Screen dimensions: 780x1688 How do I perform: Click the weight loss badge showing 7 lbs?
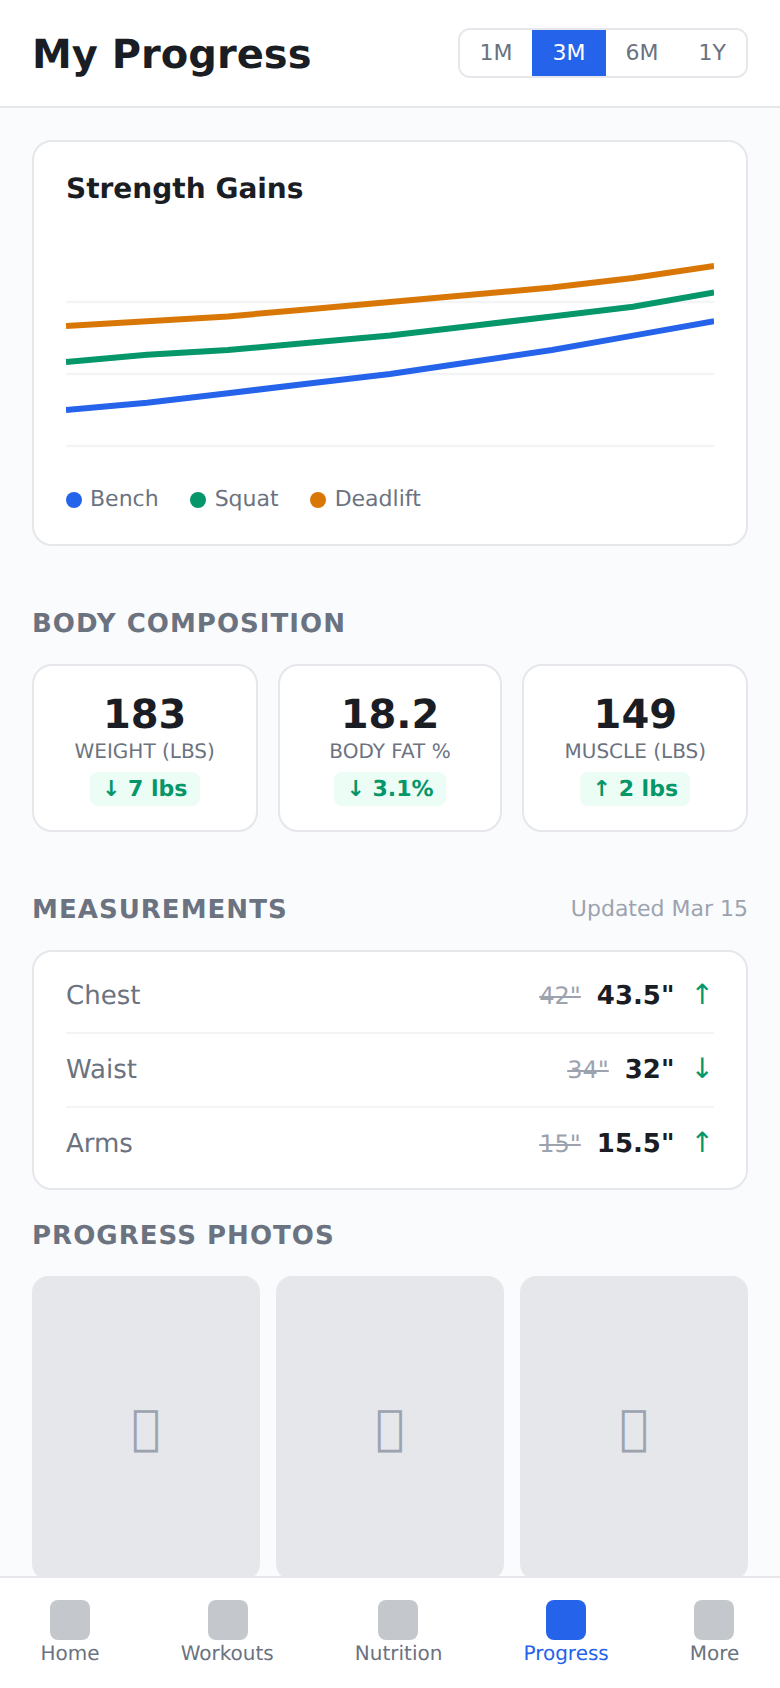[144, 788]
